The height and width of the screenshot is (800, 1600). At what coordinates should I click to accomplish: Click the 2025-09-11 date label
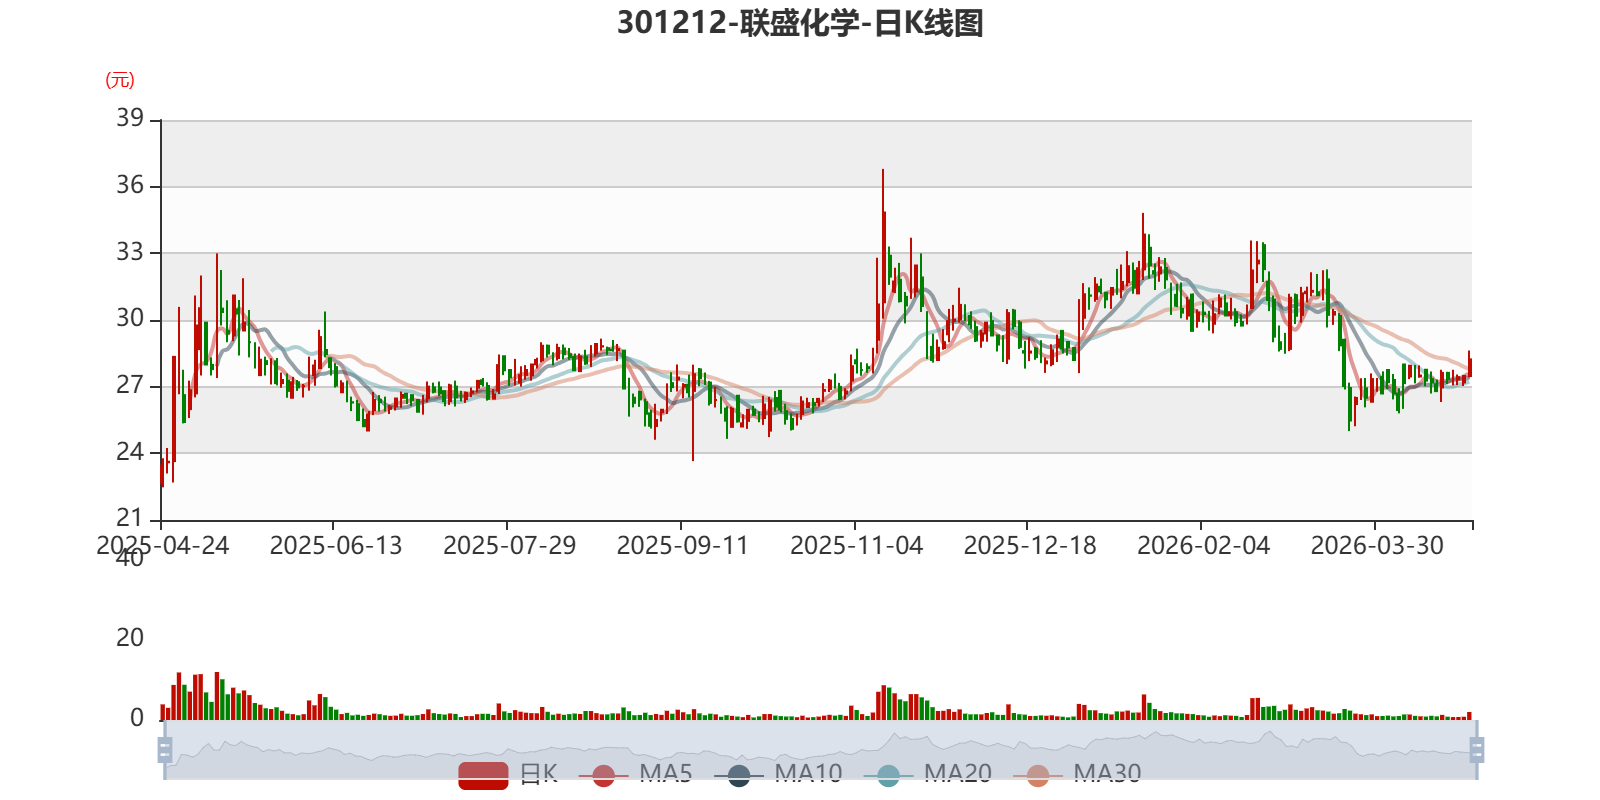[x=683, y=545]
